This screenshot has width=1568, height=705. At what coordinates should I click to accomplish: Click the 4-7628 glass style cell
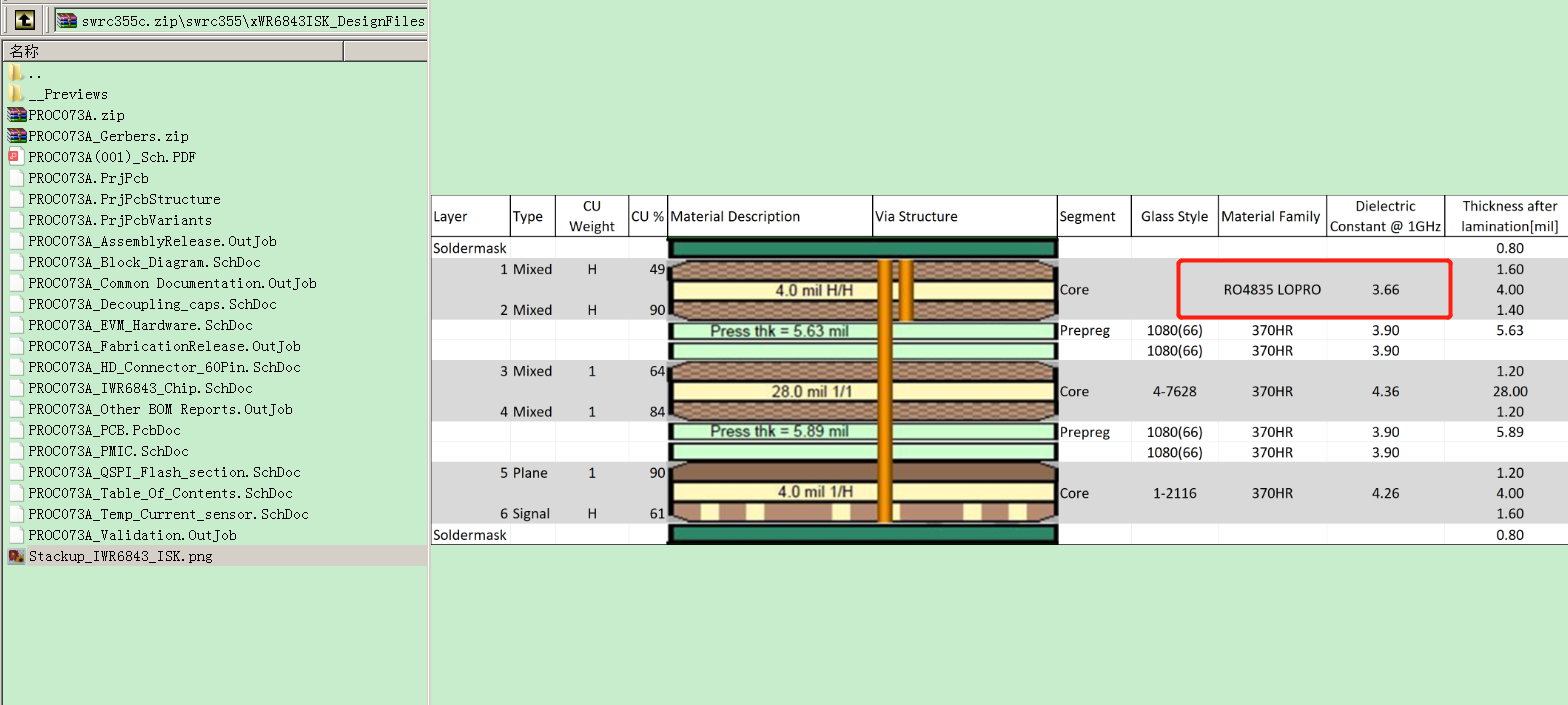[x=1174, y=392]
